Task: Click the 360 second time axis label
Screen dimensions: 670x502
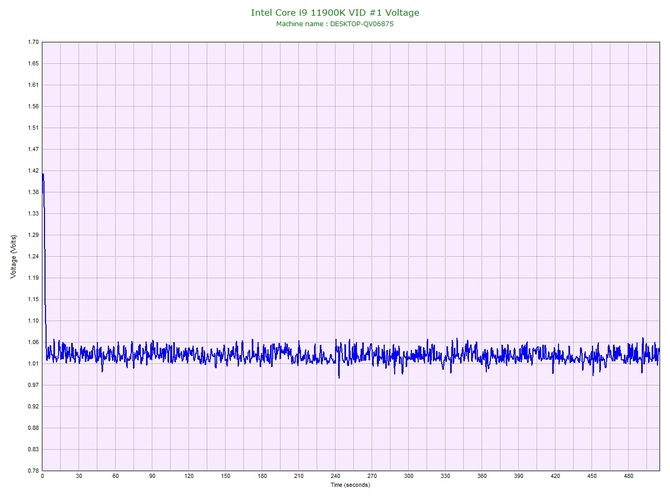Action: pyautogui.click(x=482, y=477)
